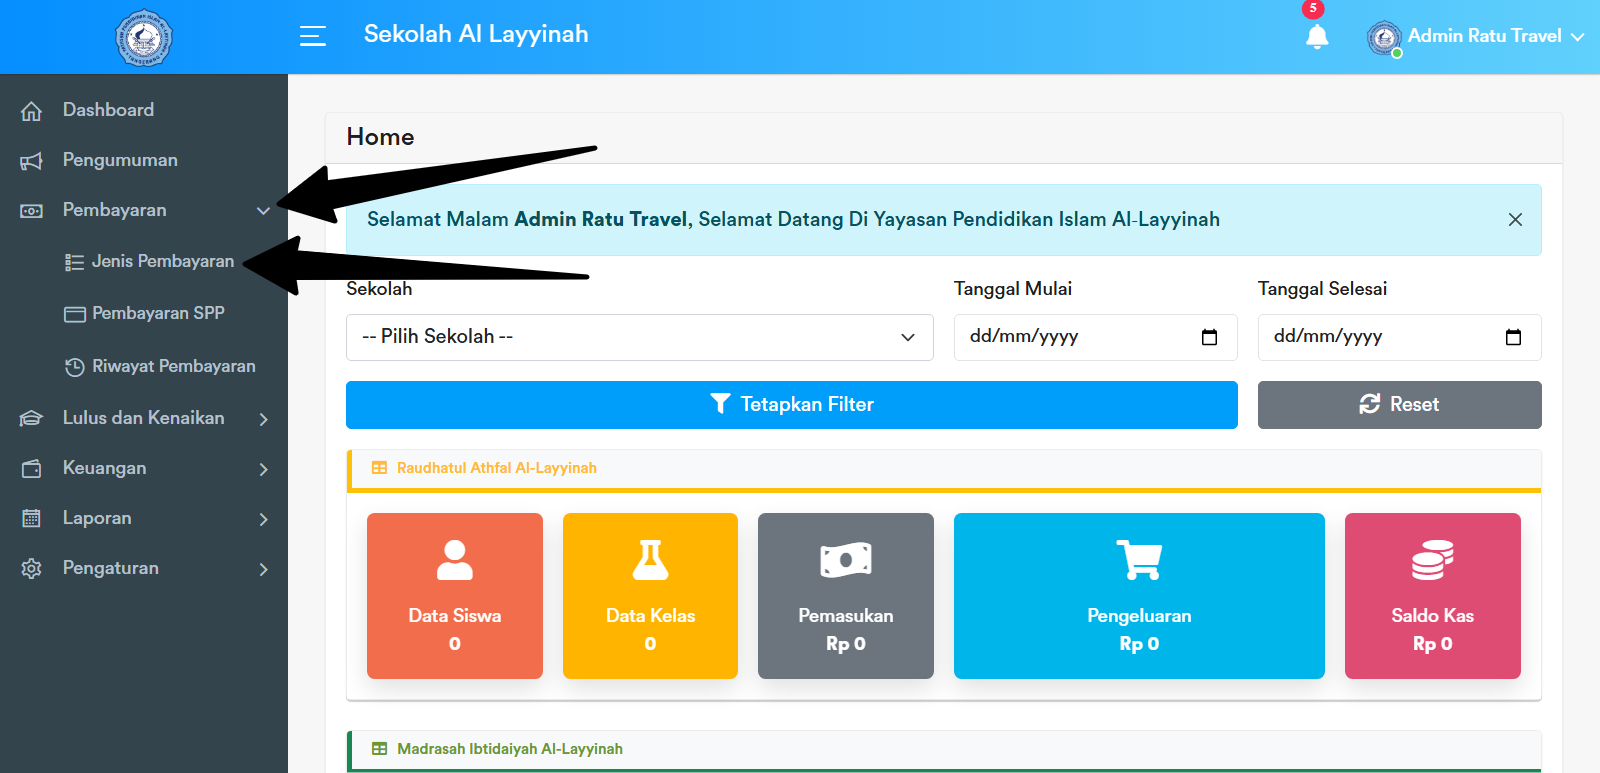Click the Sekolah Al Layyinah title
Screen dimensions: 1600x773
(x=476, y=34)
